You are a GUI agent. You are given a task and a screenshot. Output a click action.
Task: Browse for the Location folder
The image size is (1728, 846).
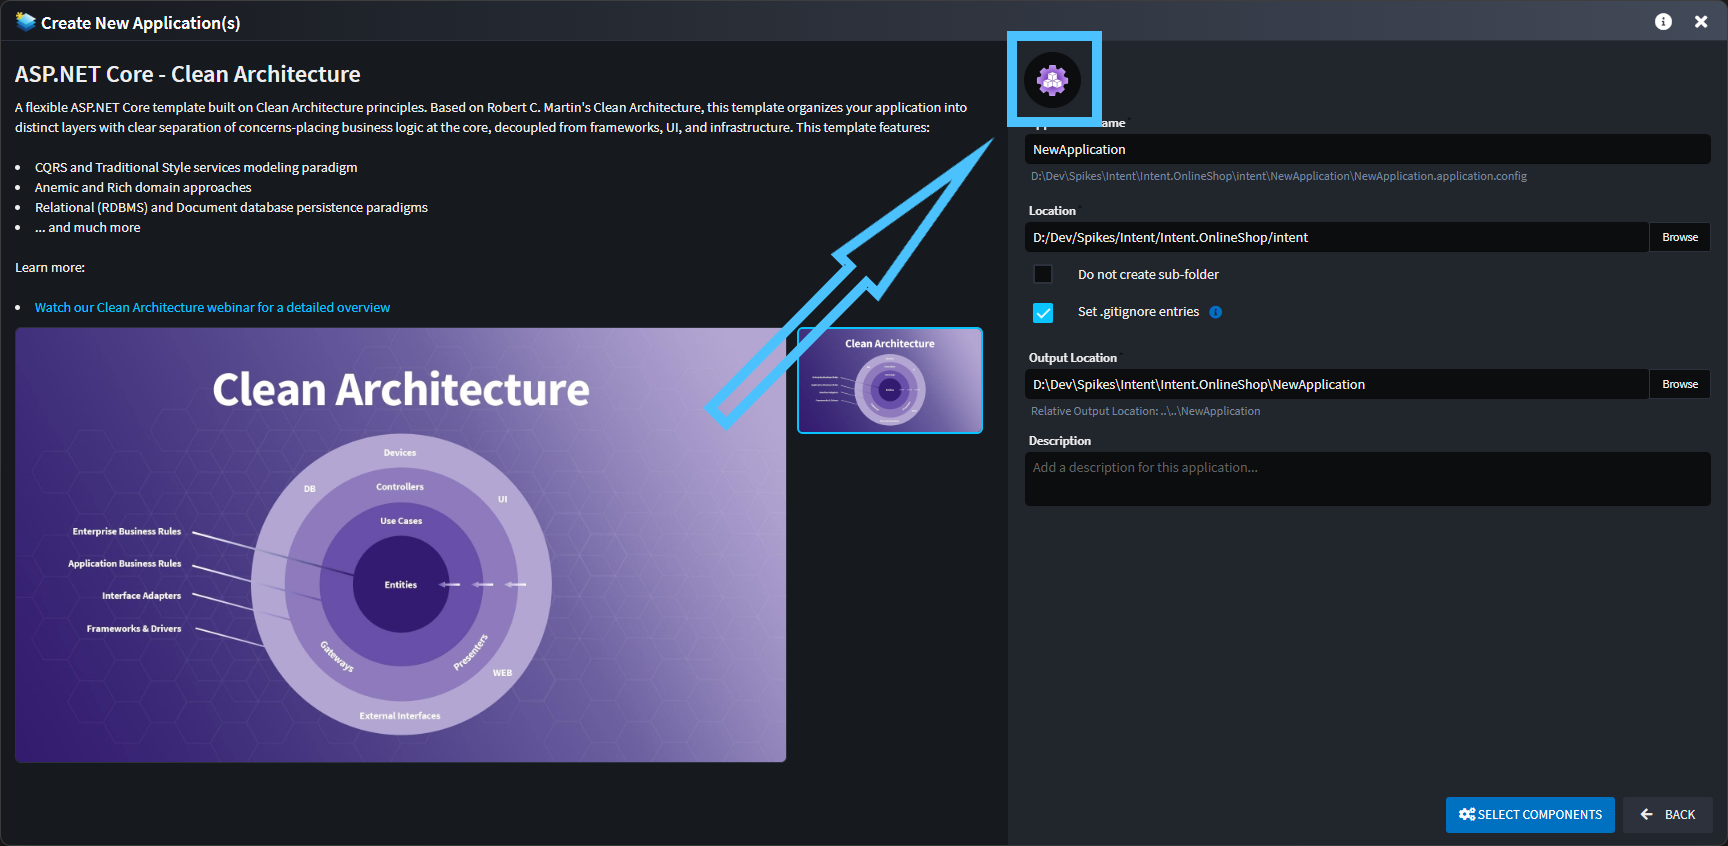click(1680, 237)
